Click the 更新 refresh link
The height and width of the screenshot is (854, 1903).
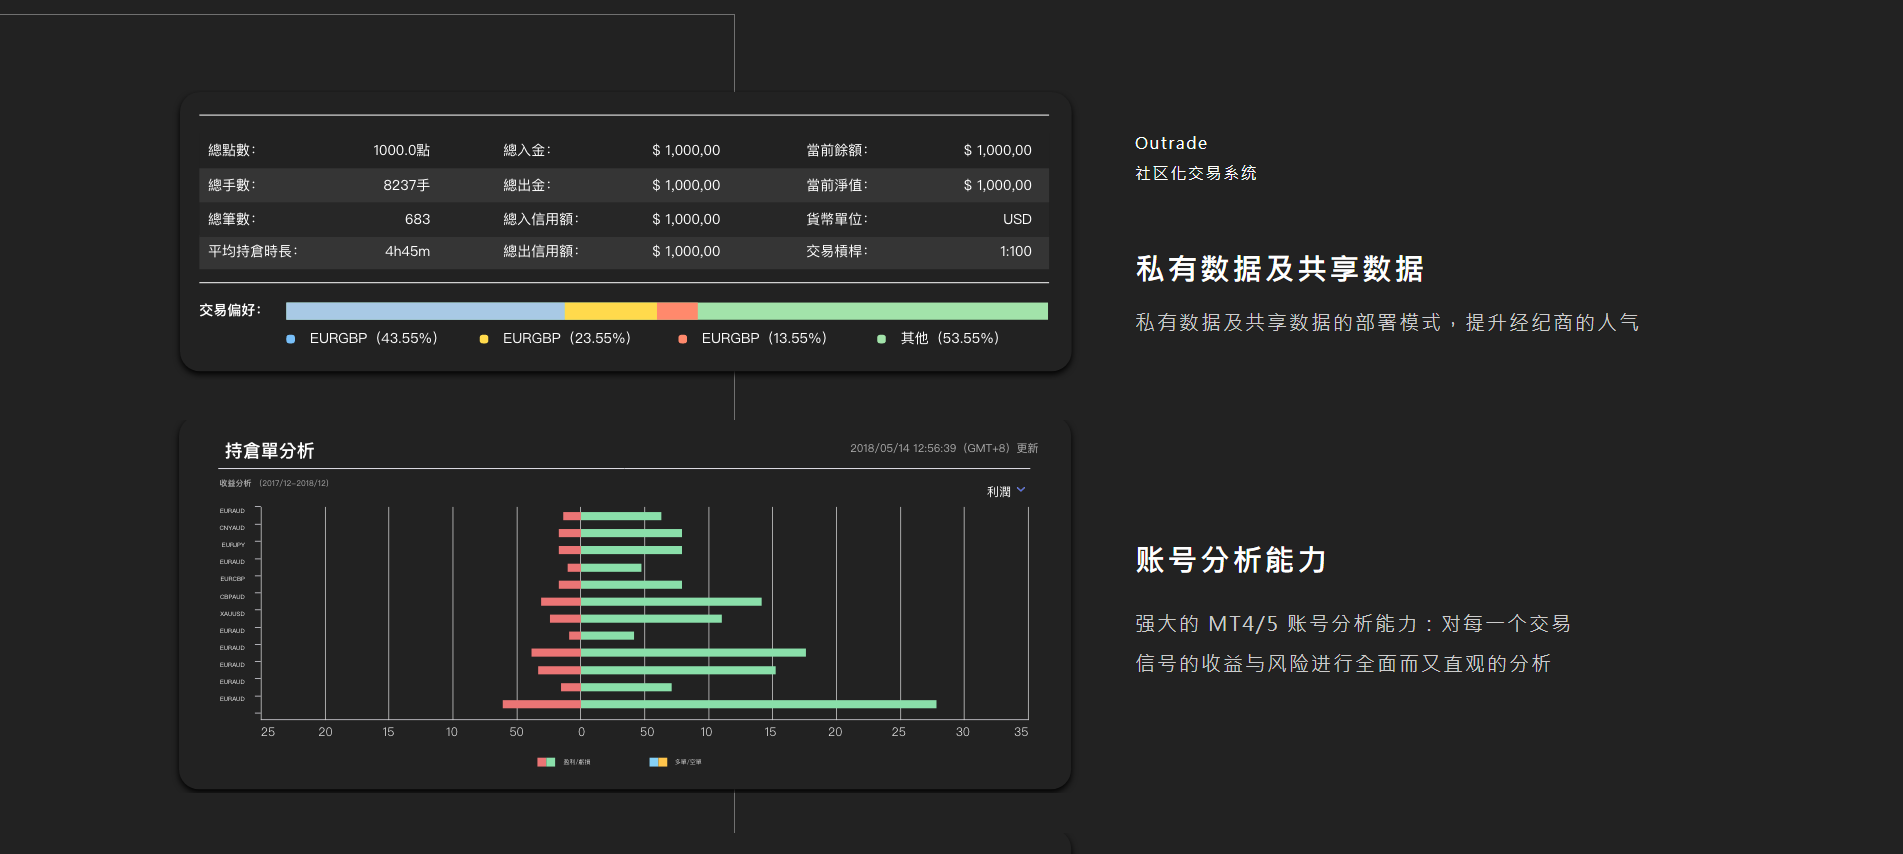pyautogui.click(x=1027, y=448)
